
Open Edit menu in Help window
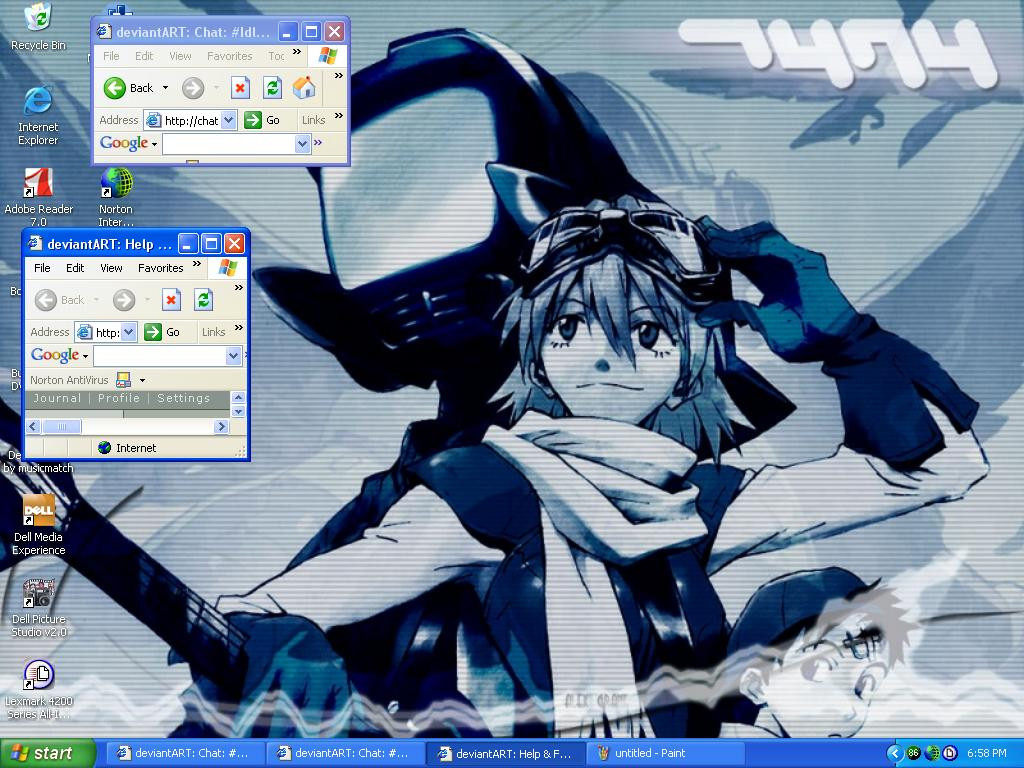point(74,268)
